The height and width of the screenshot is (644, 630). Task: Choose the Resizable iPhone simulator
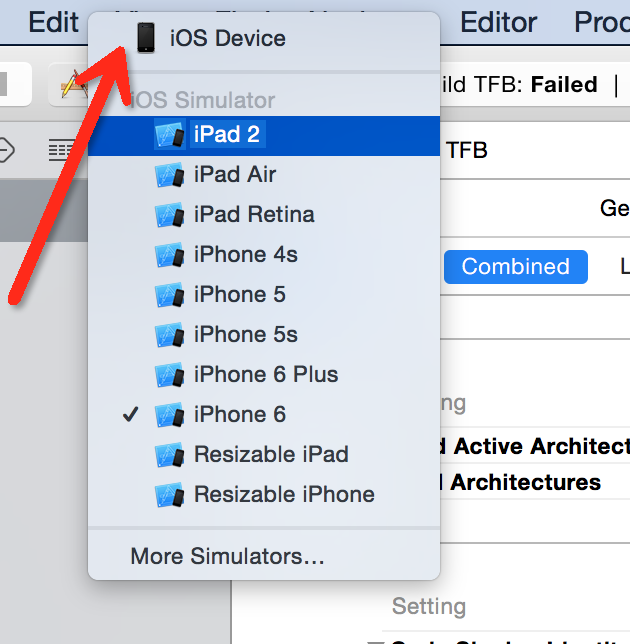pyautogui.click(x=264, y=494)
